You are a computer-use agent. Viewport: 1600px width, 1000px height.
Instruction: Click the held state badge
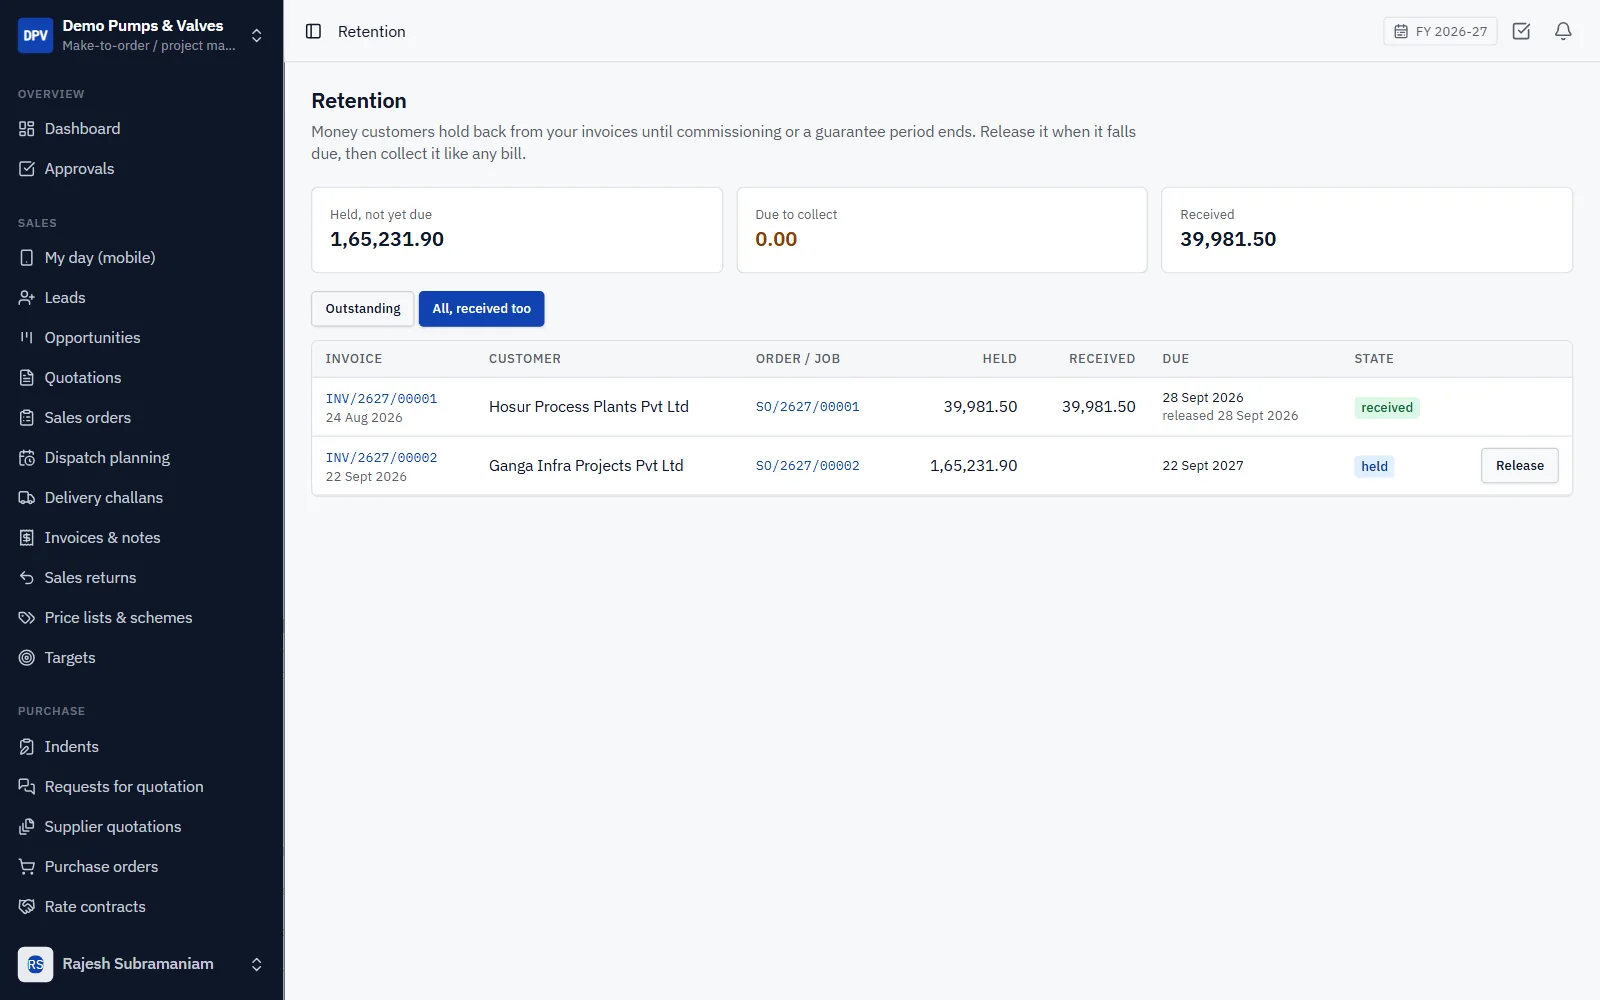click(1374, 466)
